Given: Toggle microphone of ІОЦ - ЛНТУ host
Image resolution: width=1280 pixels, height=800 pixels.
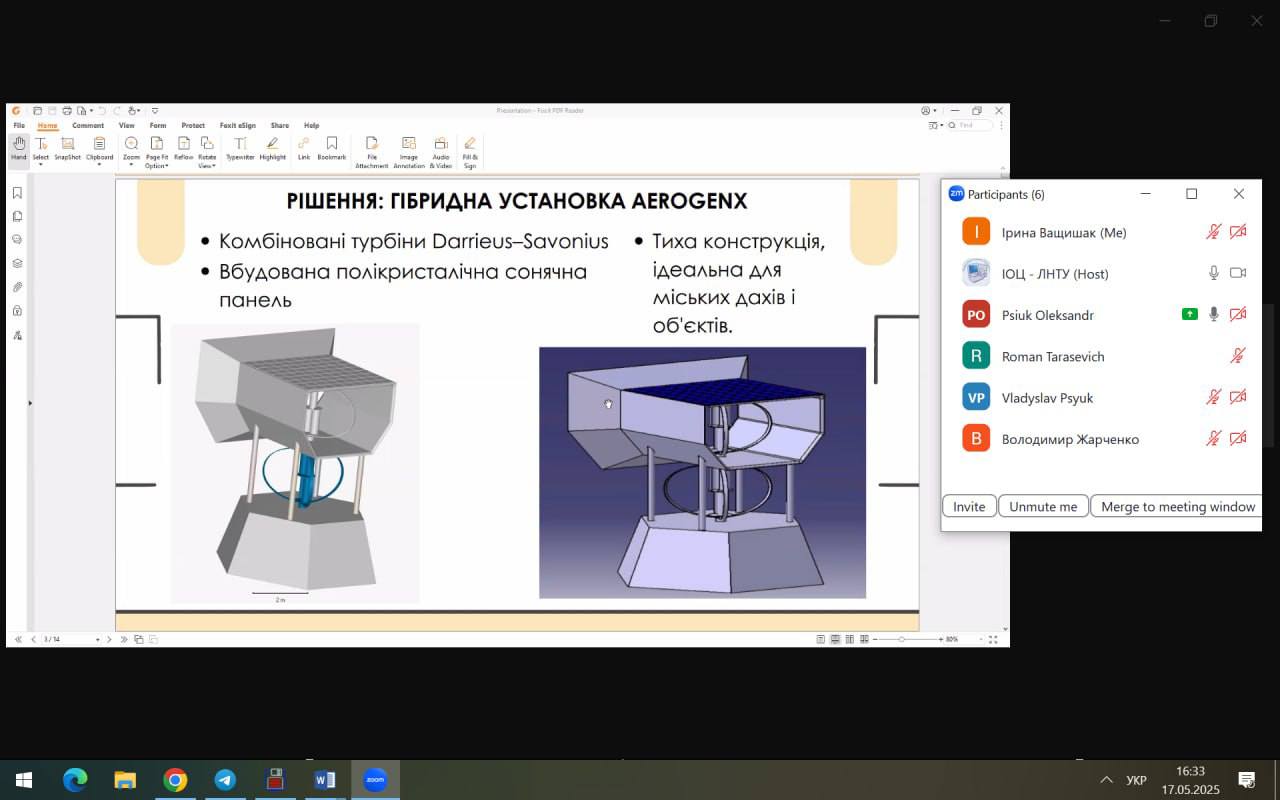Looking at the screenshot, I should (1214, 273).
